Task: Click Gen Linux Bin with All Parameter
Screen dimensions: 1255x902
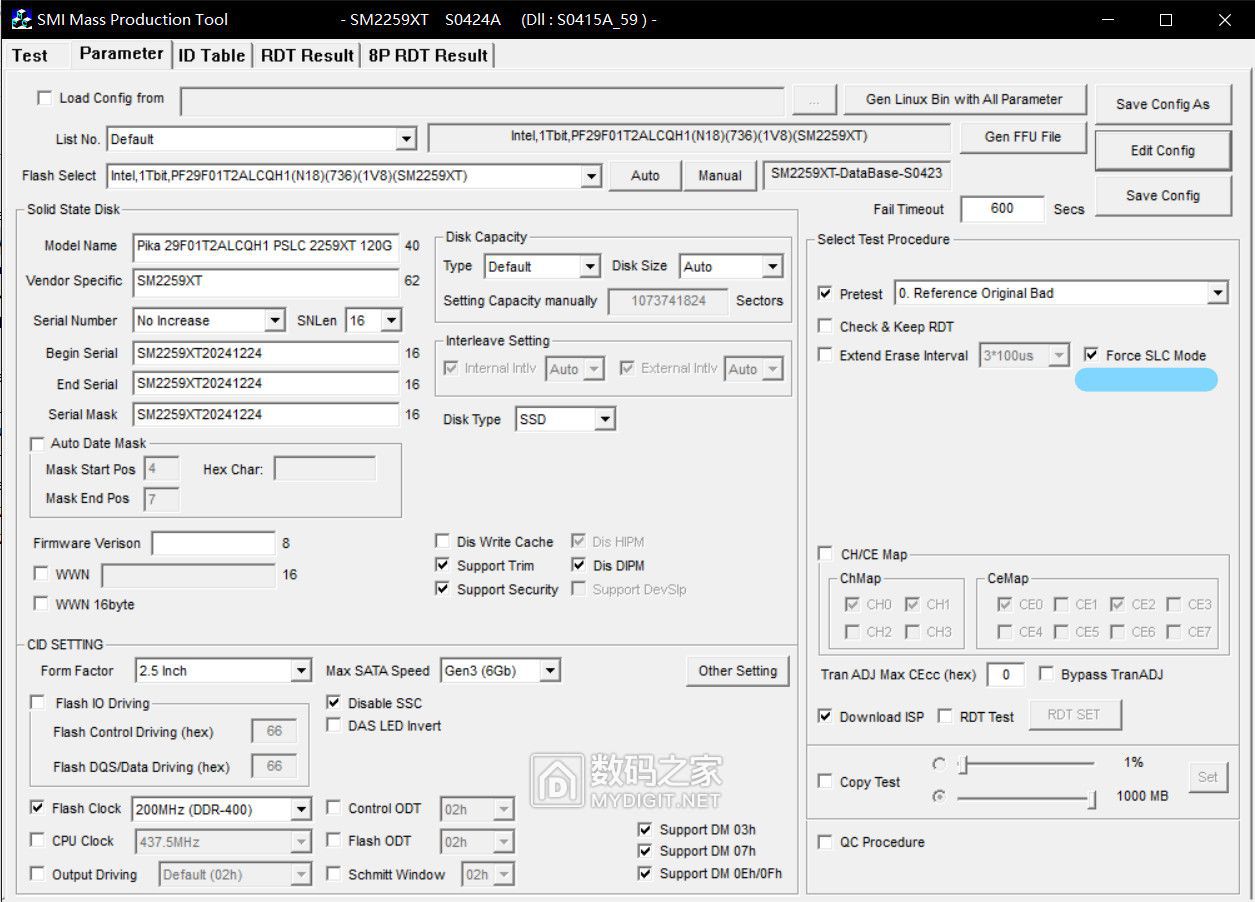Action: (x=964, y=99)
